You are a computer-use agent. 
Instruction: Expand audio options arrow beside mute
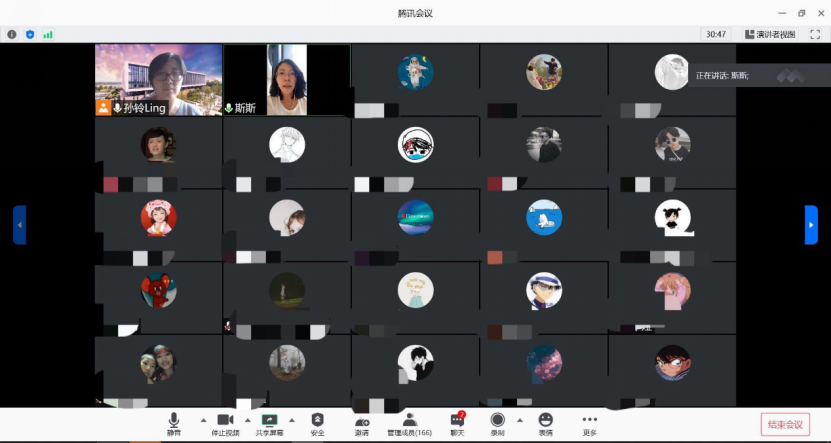click(204, 420)
